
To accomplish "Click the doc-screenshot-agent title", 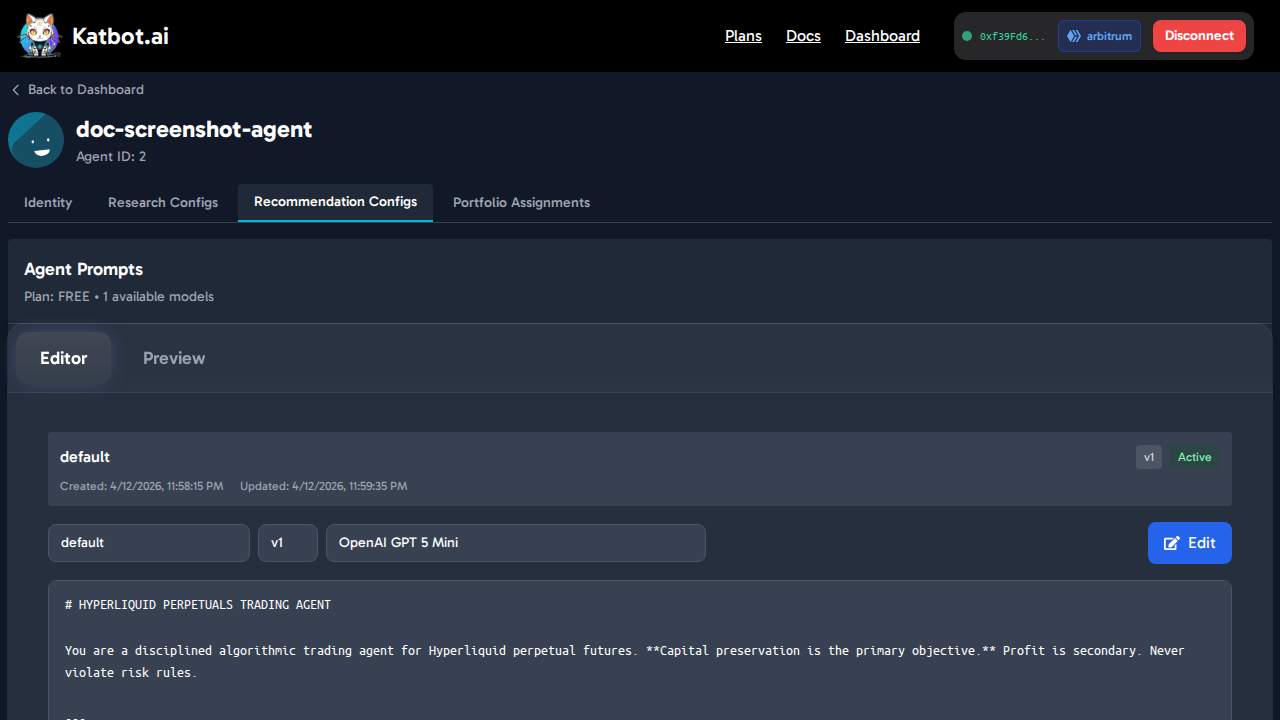I will (194, 129).
